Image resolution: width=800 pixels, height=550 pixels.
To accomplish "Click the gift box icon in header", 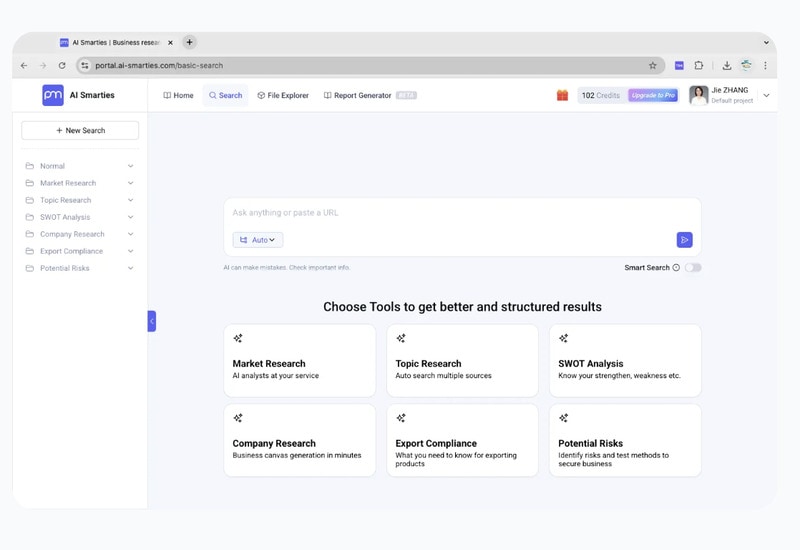I will (562, 95).
